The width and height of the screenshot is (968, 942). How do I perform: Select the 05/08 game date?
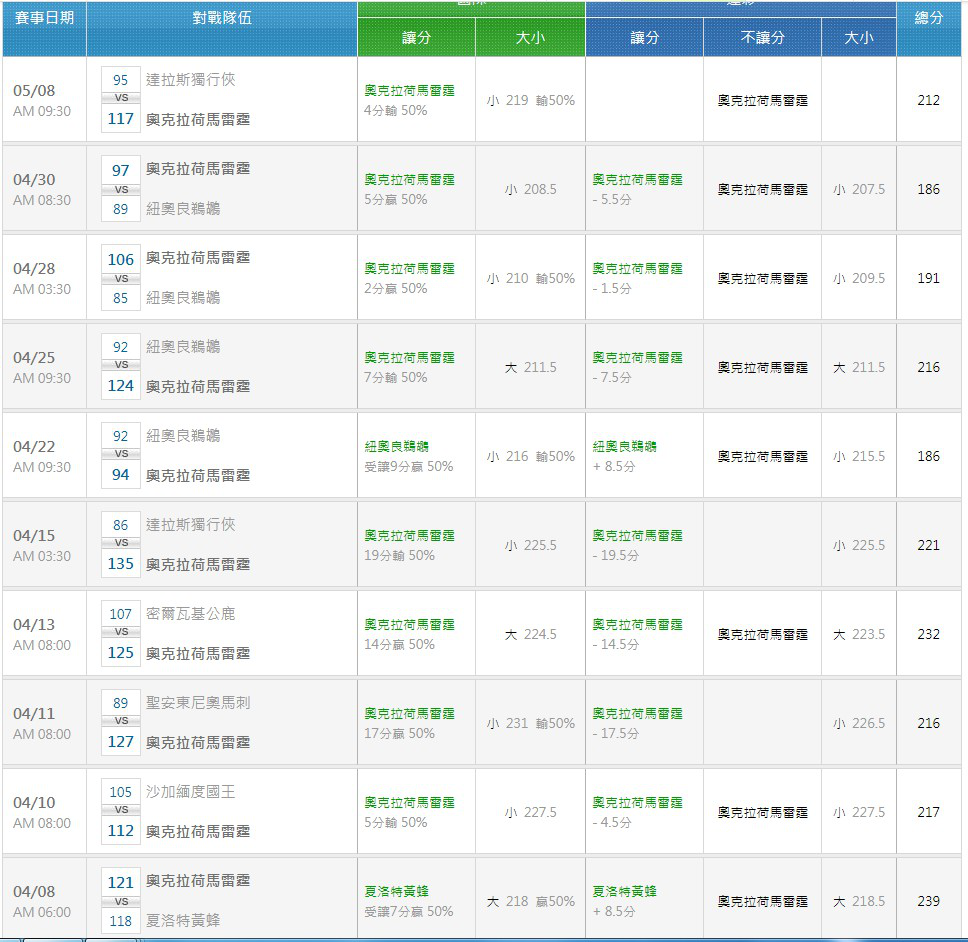pyautogui.click(x=34, y=91)
